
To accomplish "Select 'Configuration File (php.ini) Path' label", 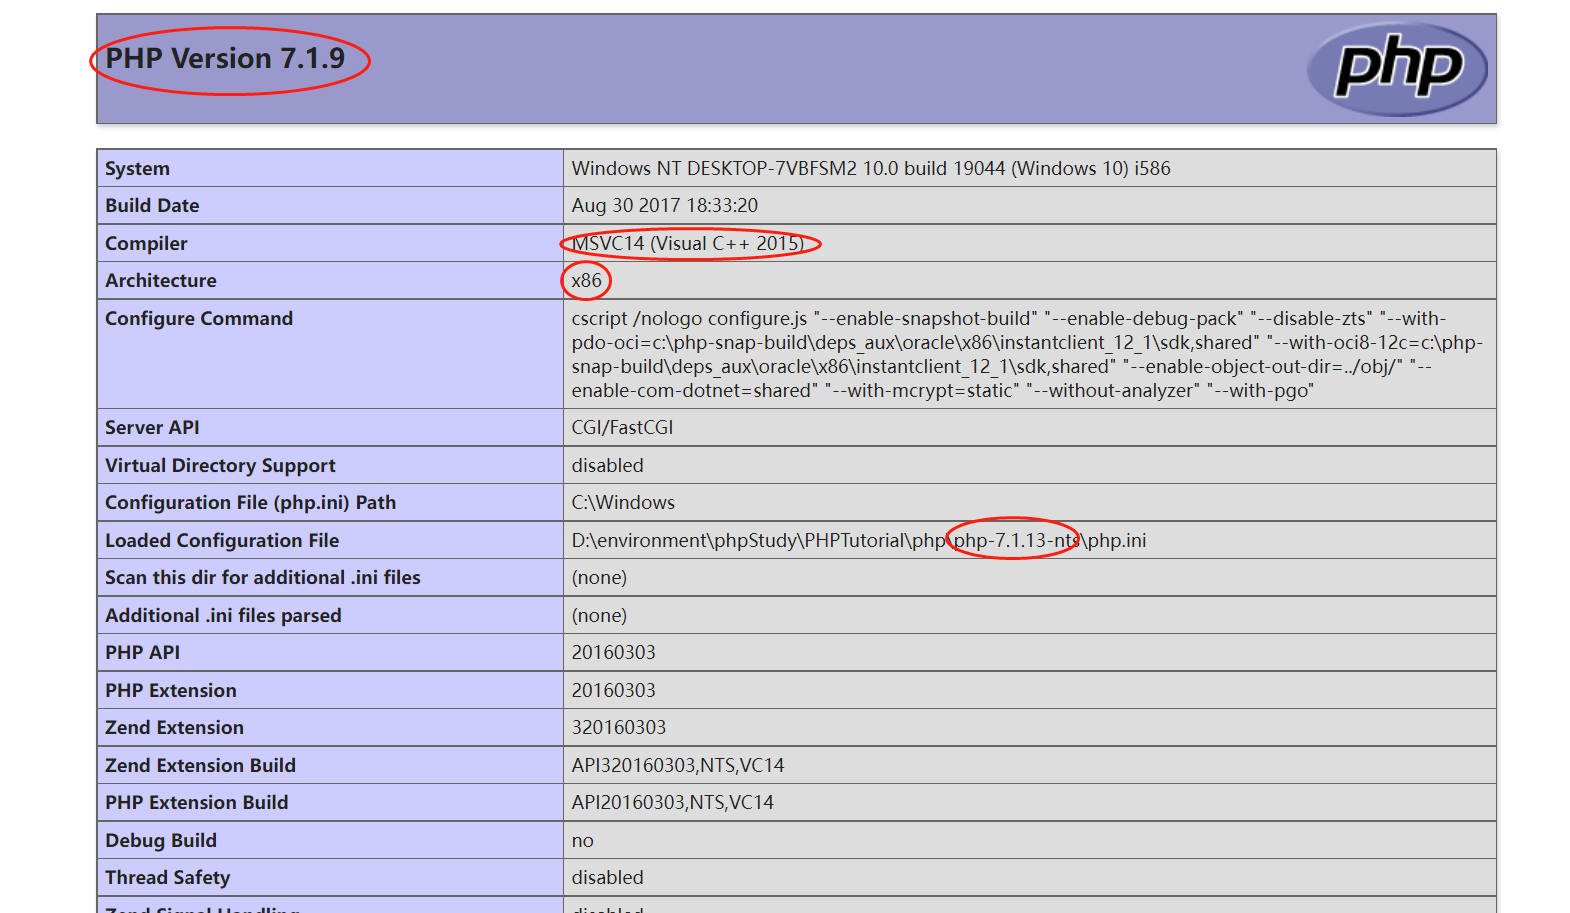I will point(251,503).
